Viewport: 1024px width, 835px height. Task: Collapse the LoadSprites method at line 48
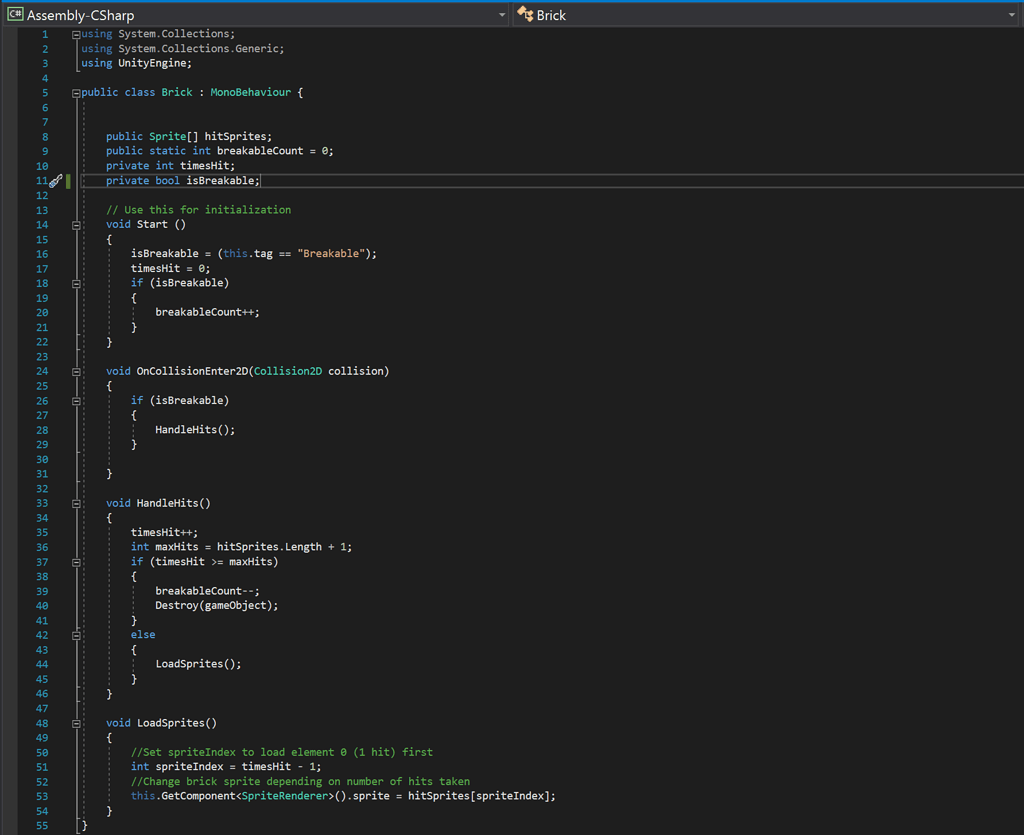[x=76, y=724]
